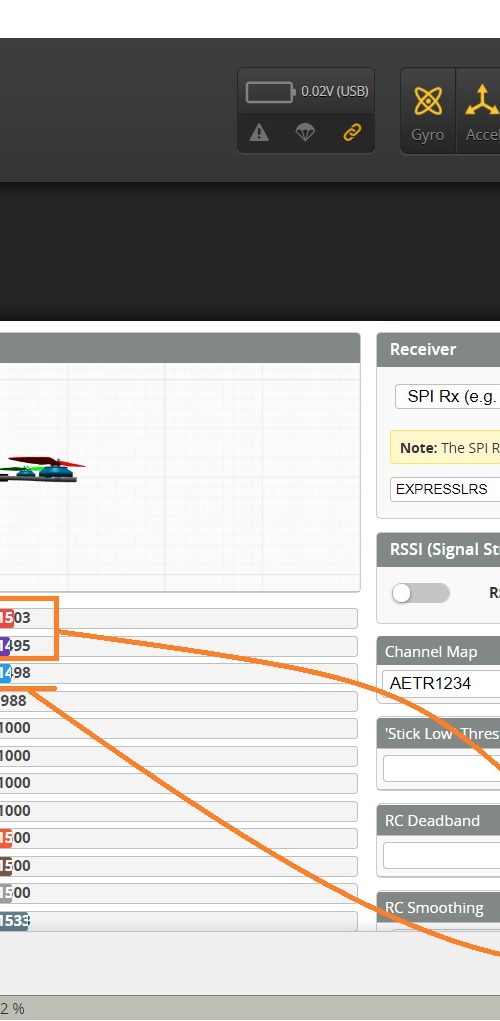Click the RC Deadband input field
The height and width of the screenshot is (1021, 500).
click(x=441, y=856)
